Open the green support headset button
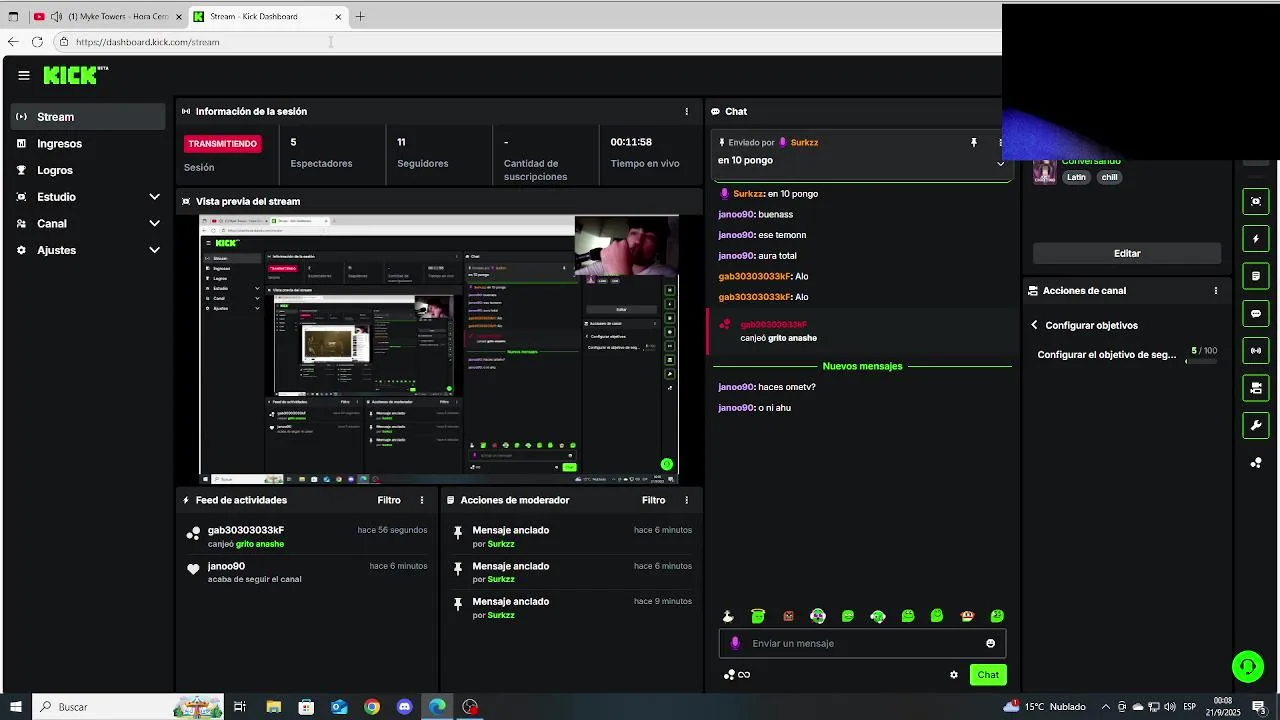Screen dimensions: 1280x720 [x=1247, y=666]
